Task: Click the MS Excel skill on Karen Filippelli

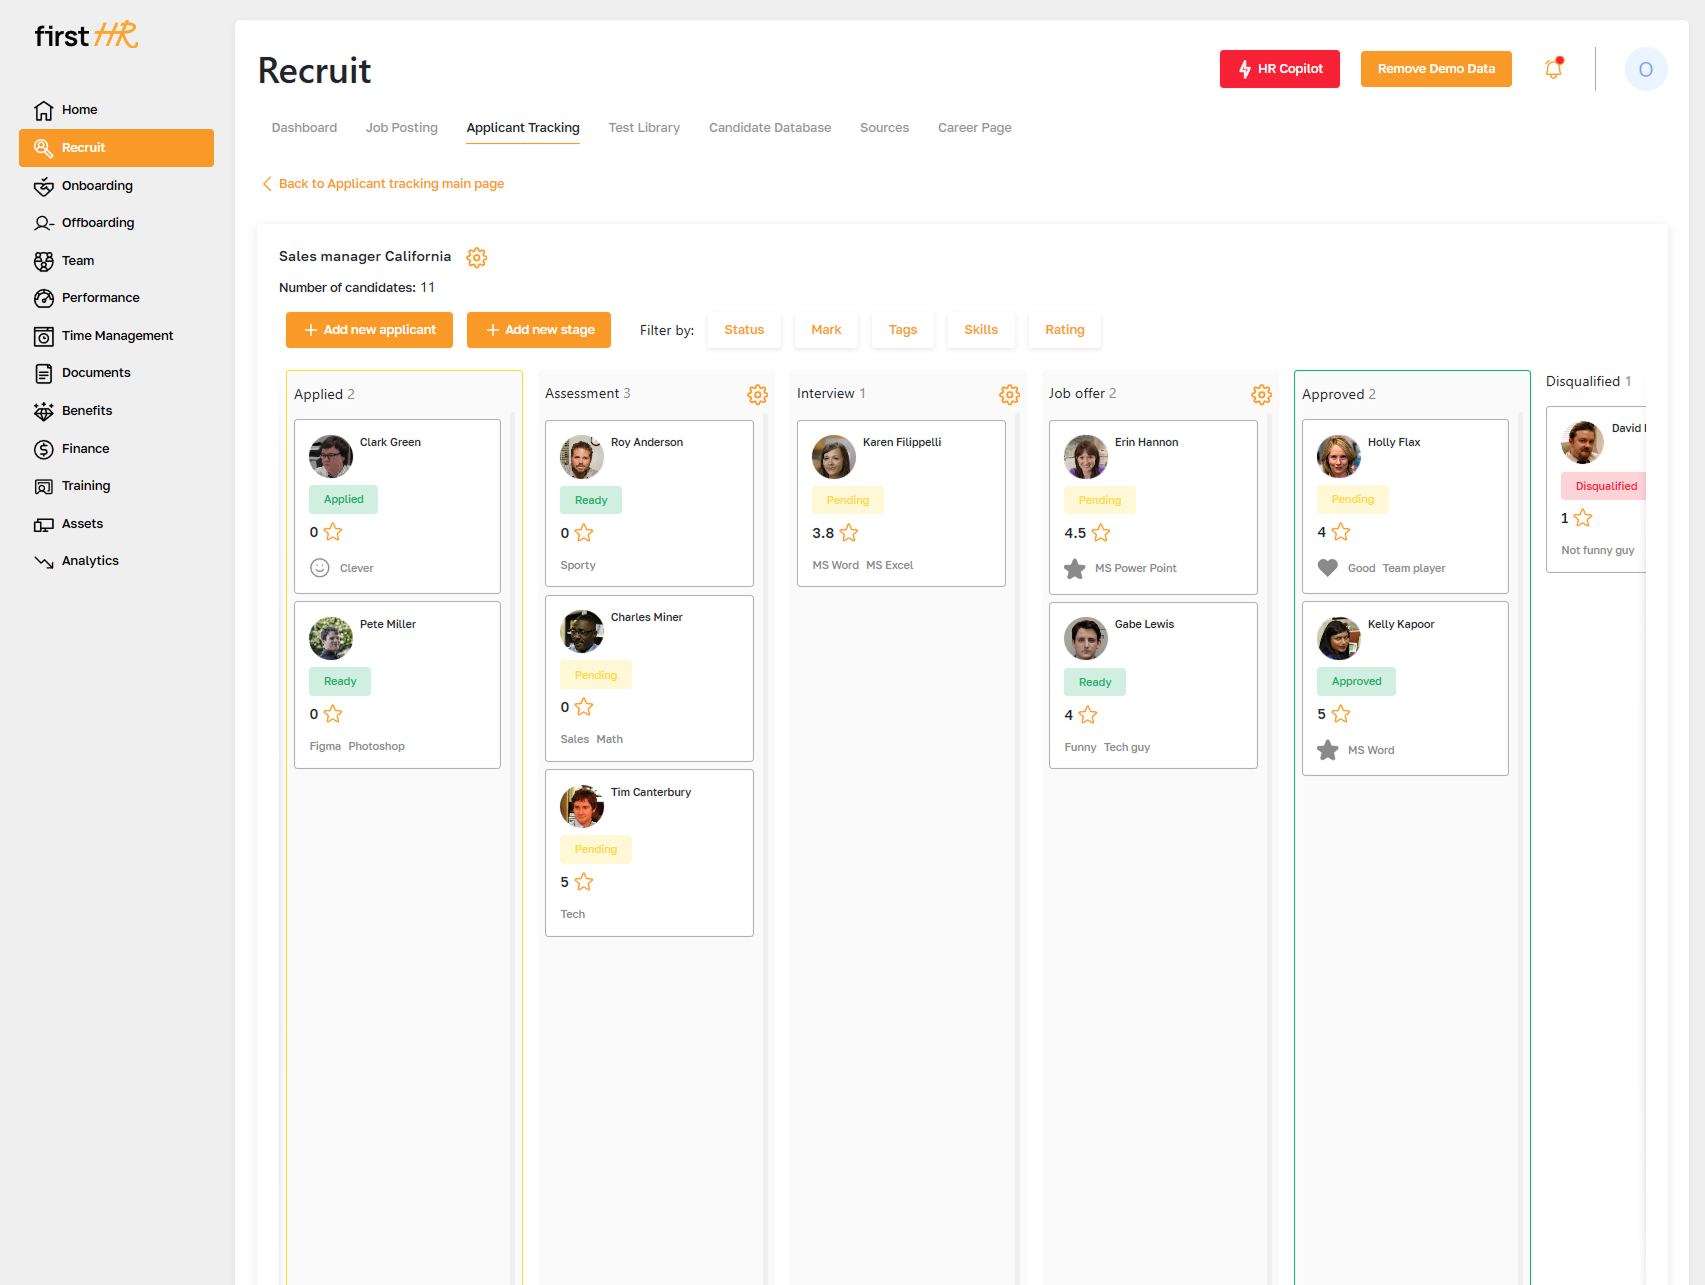Action: 890,565
